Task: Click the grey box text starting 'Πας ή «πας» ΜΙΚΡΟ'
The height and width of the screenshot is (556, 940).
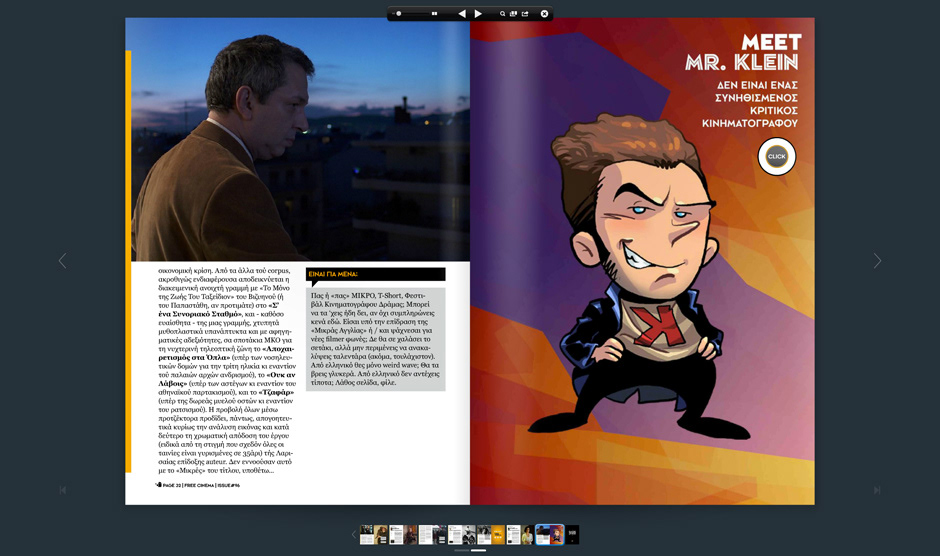Action: click(375, 339)
